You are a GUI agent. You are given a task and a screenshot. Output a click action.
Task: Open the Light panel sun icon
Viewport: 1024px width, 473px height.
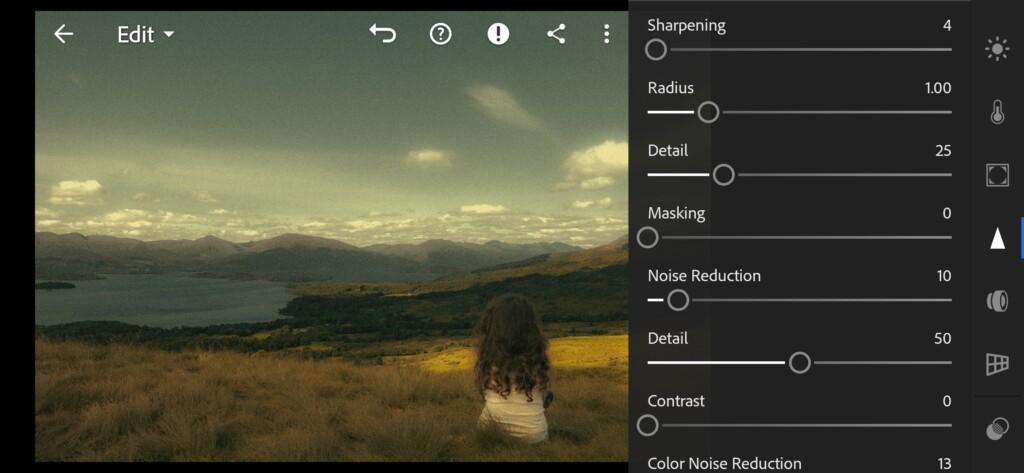(x=997, y=49)
